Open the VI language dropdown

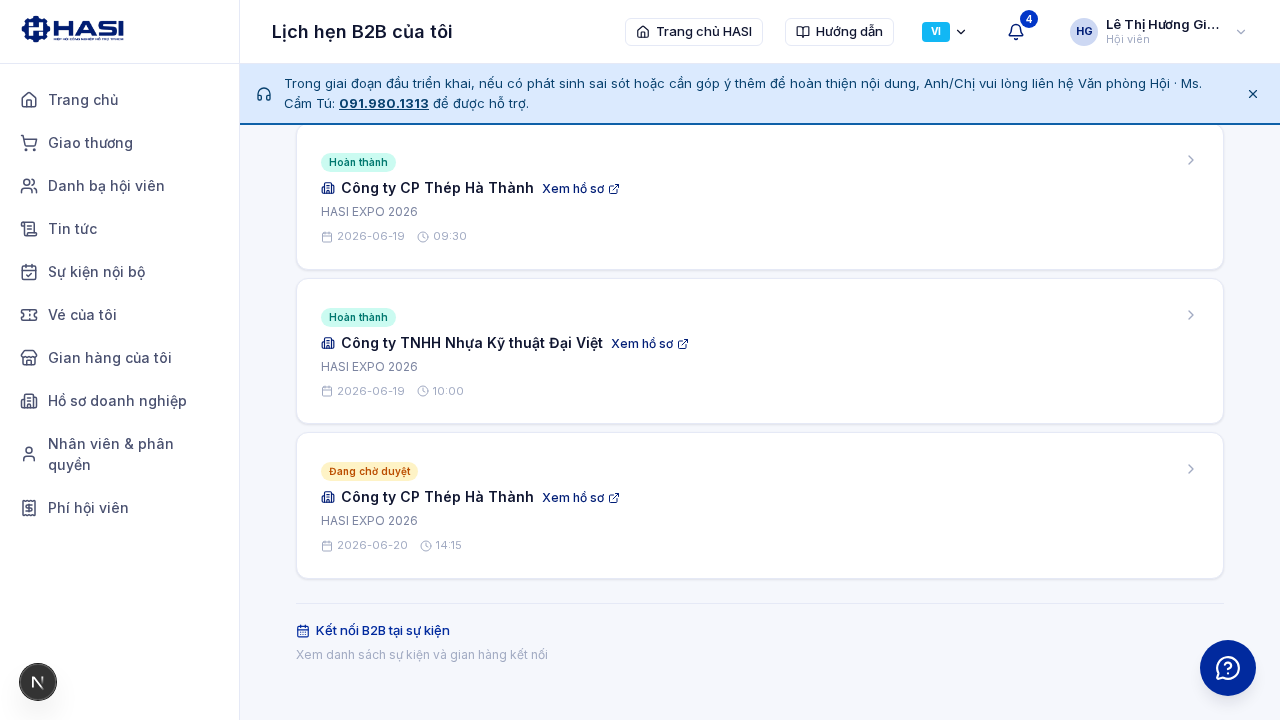(x=944, y=32)
